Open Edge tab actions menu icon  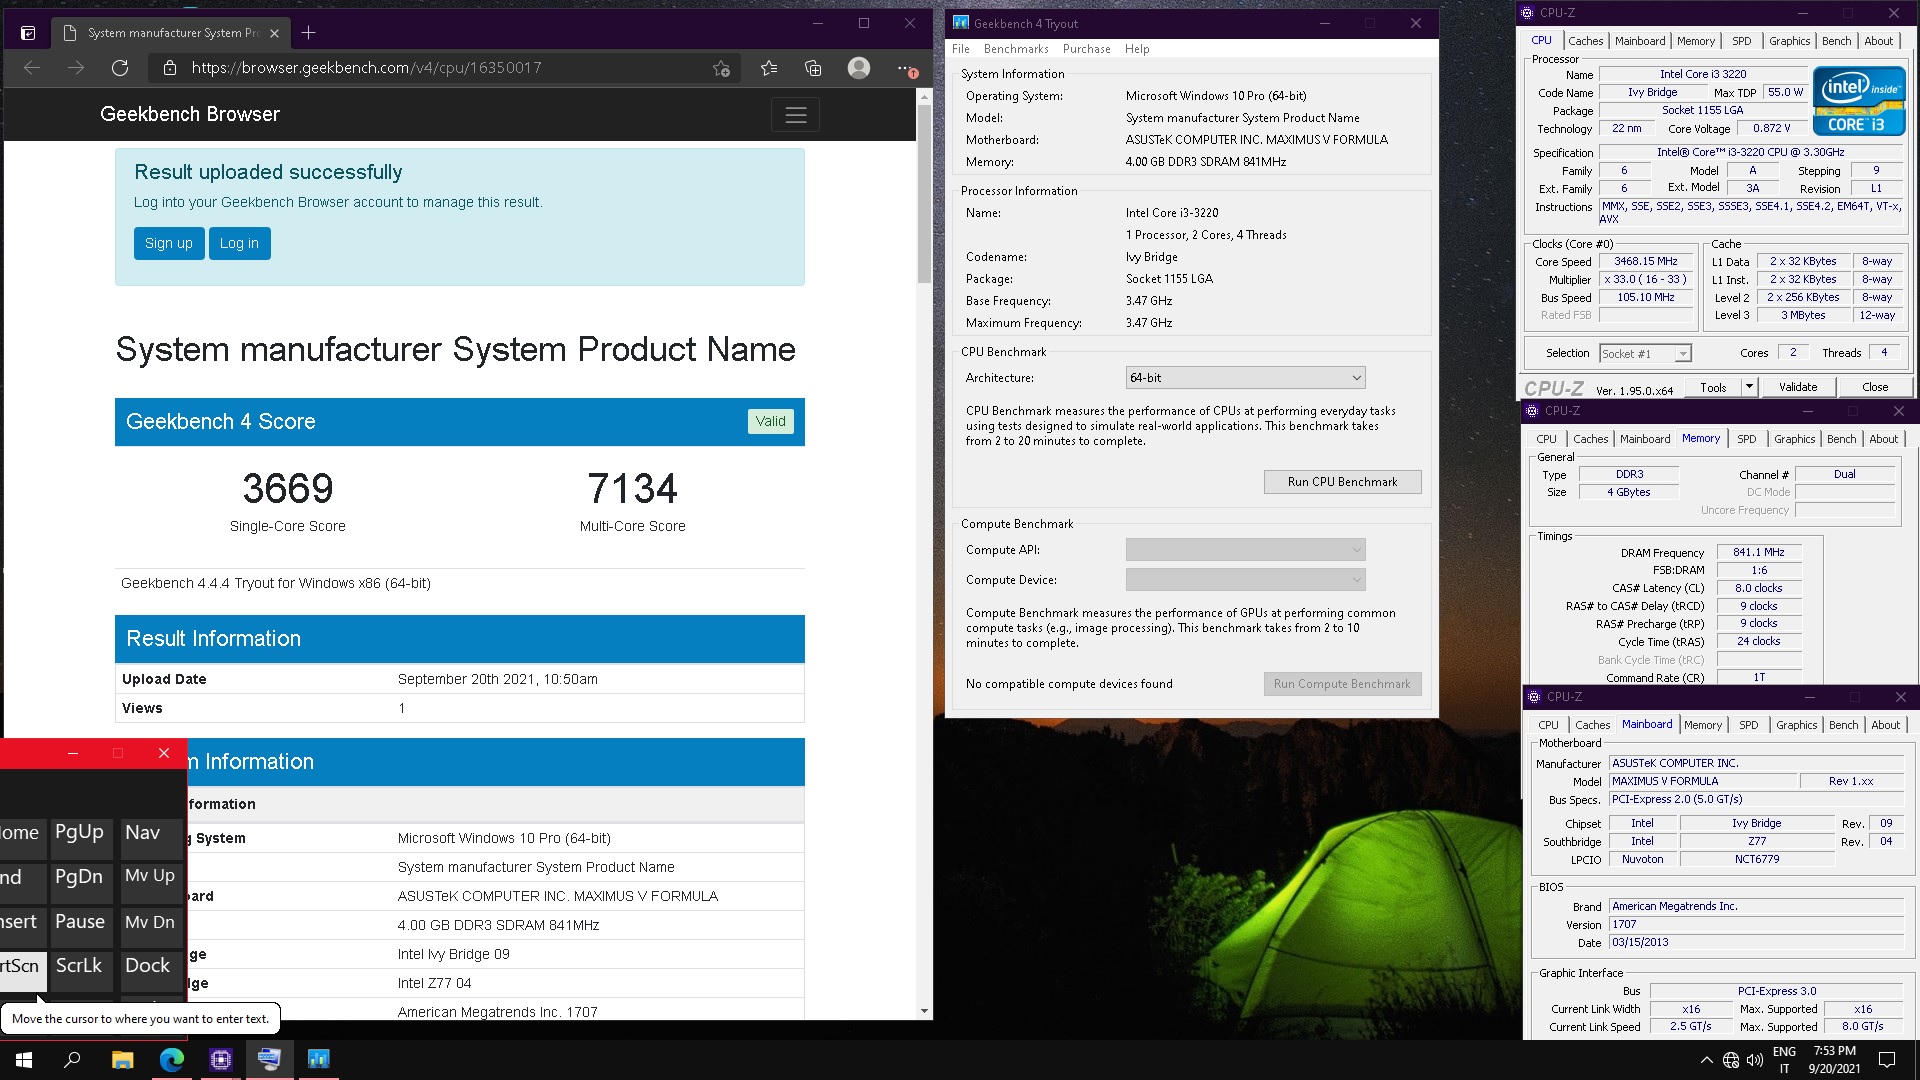[x=28, y=33]
